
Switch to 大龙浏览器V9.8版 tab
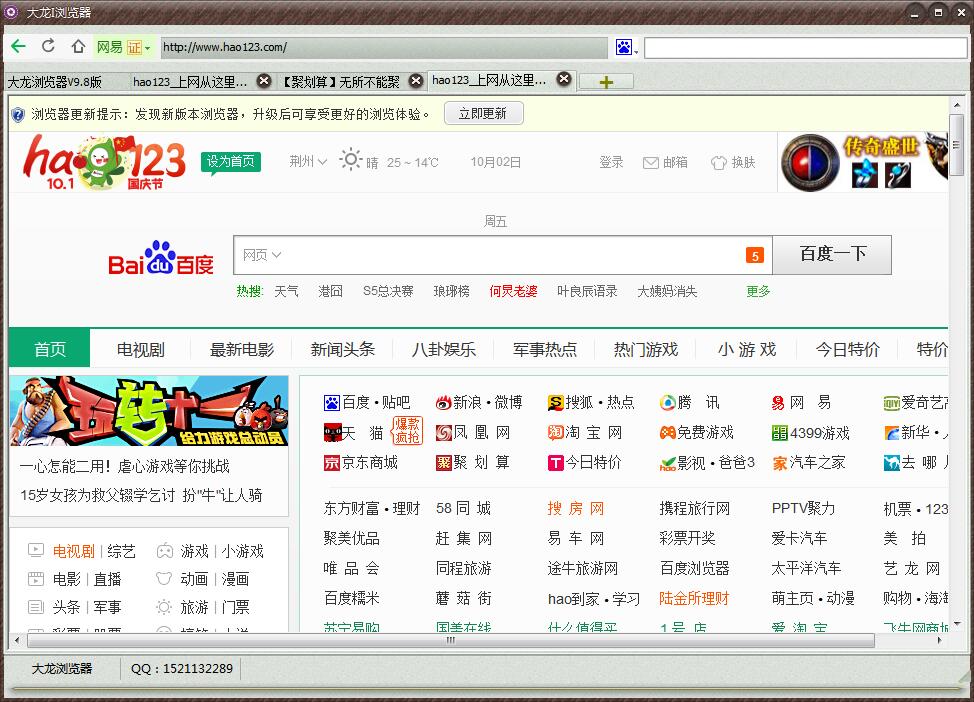click(x=55, y=81)
